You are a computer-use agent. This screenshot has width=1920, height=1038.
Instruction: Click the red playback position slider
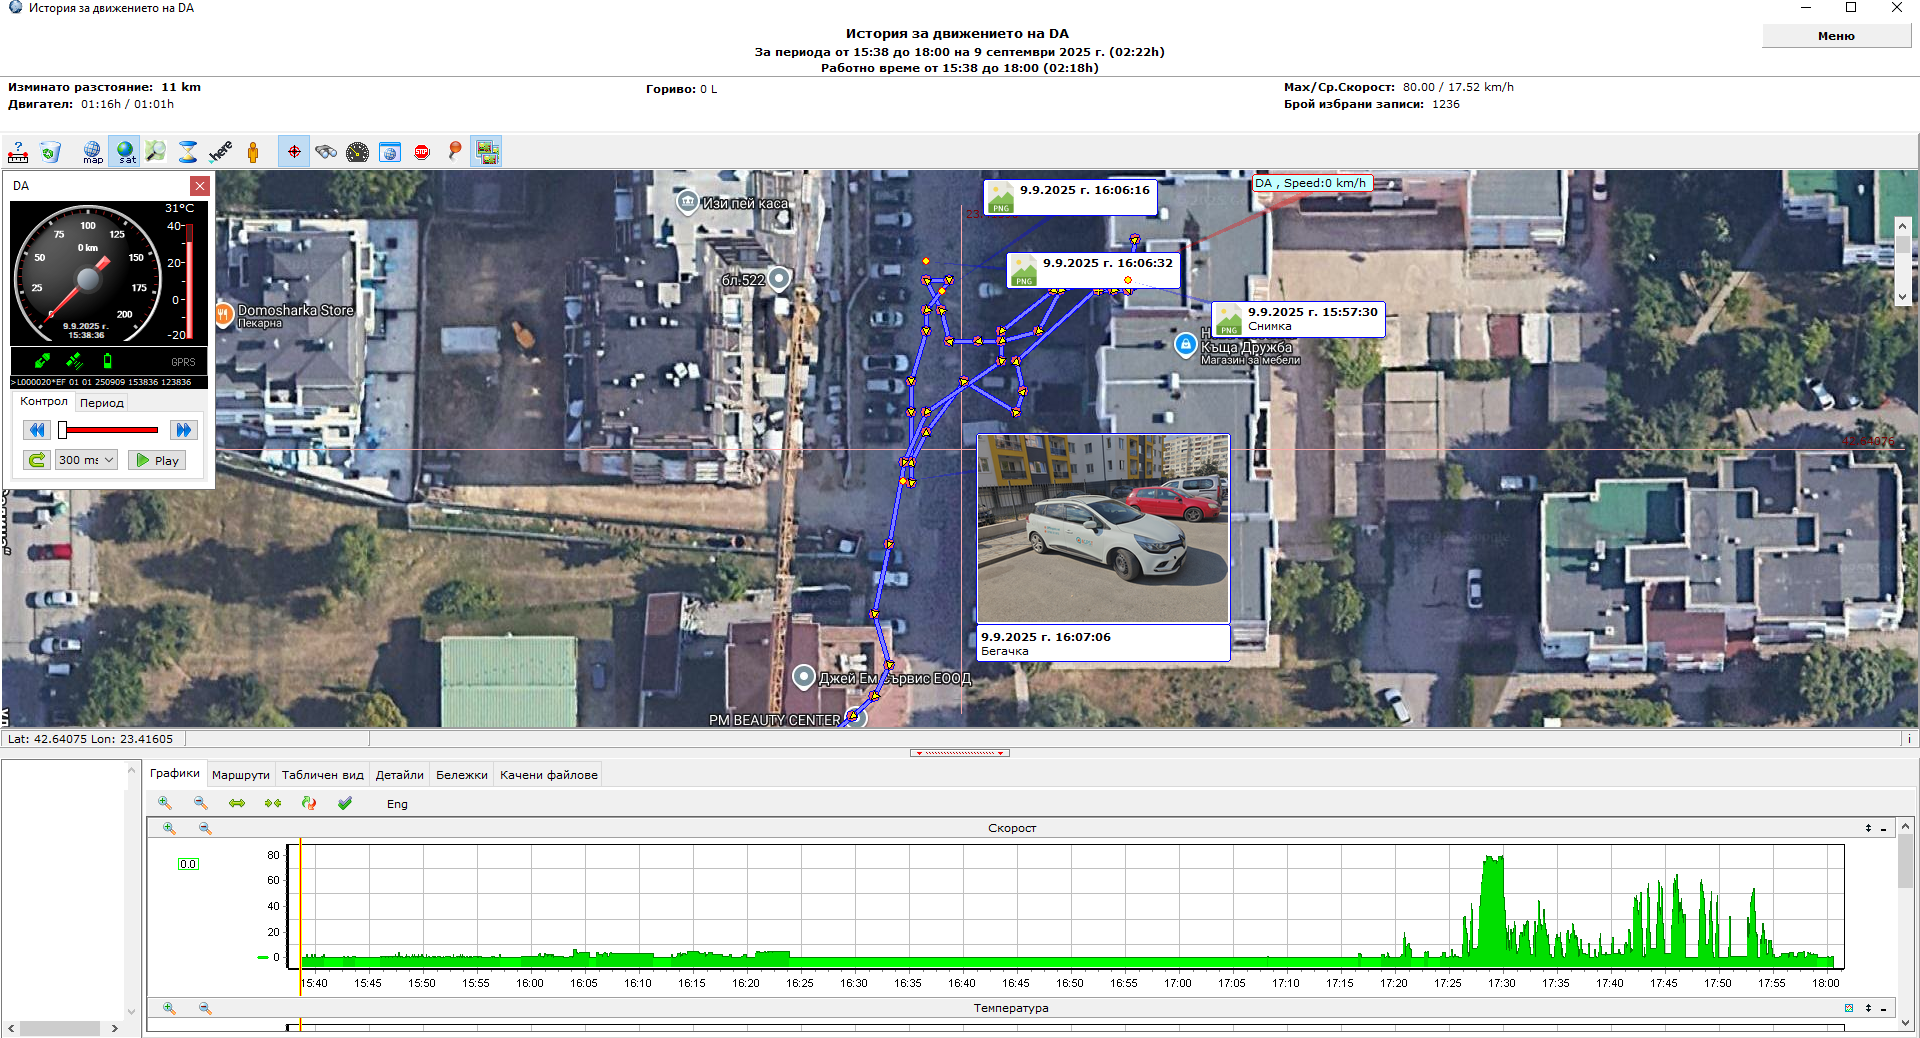110,430
